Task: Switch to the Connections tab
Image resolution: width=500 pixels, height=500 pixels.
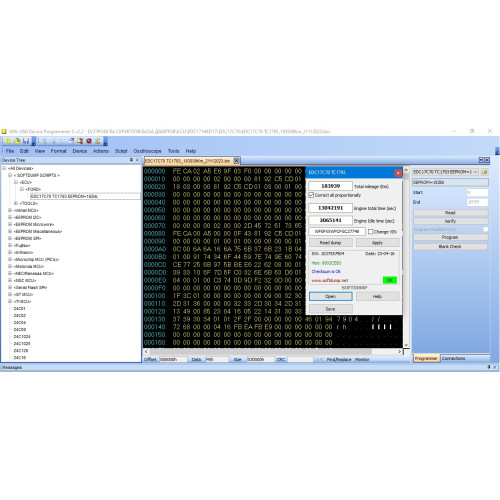Action: [x=453, y=358]
